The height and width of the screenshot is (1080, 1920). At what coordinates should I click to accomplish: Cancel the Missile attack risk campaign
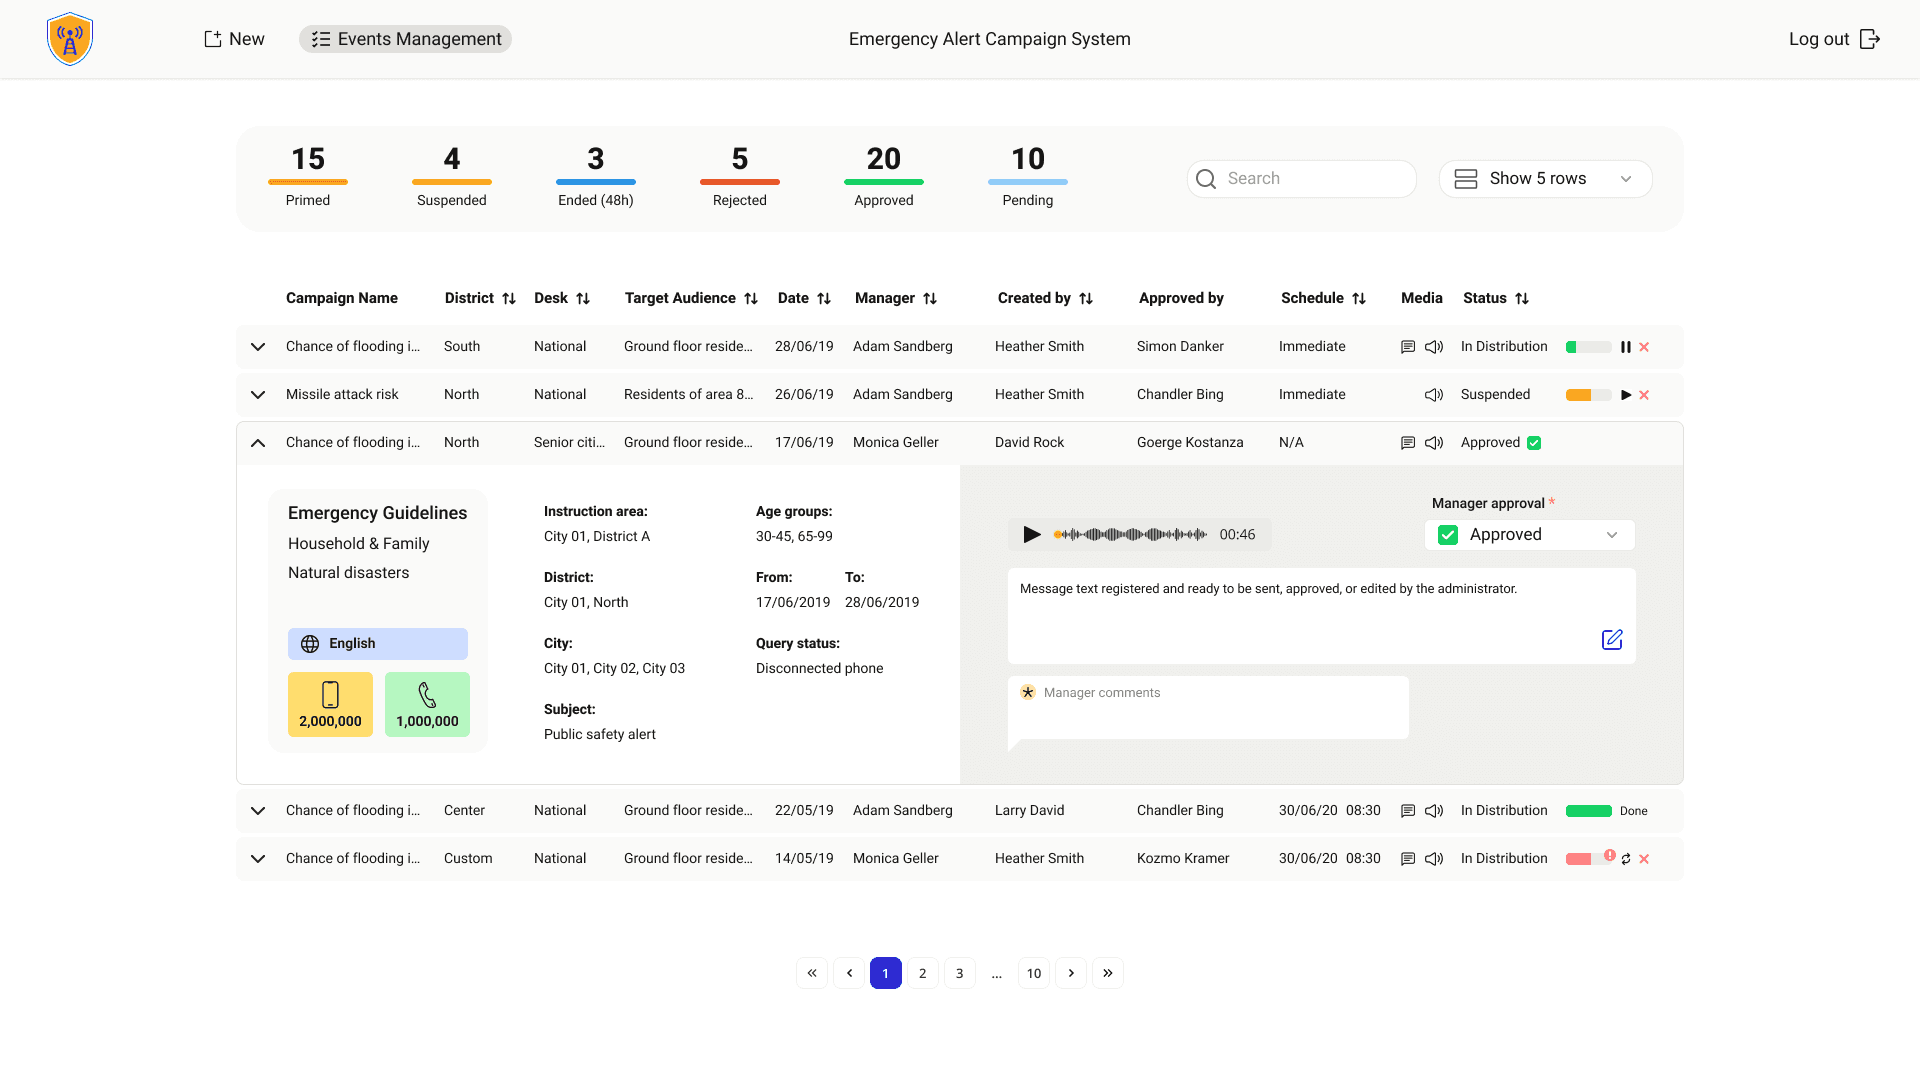coord(1645,395)
